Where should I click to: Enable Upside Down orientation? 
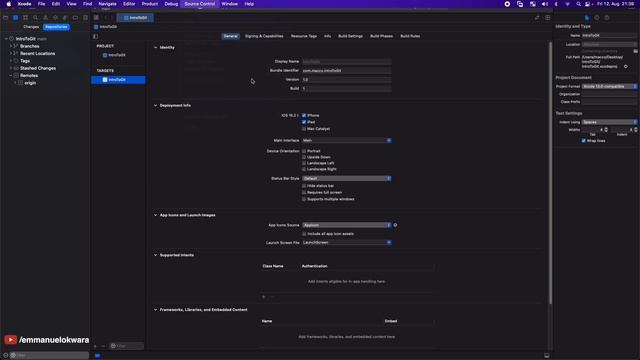pyautogui.click(x=304, y=157)
